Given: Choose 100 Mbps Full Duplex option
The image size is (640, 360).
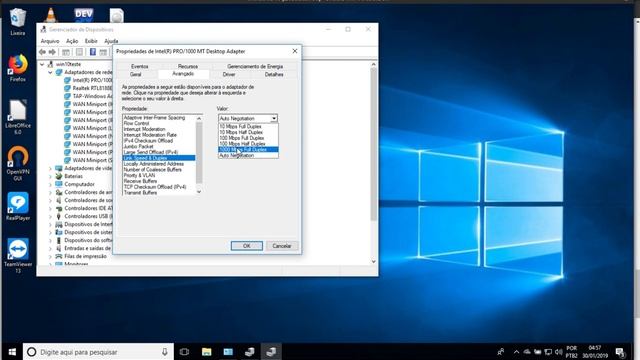Looking at the screenshot, I should (x=249, y=138).
